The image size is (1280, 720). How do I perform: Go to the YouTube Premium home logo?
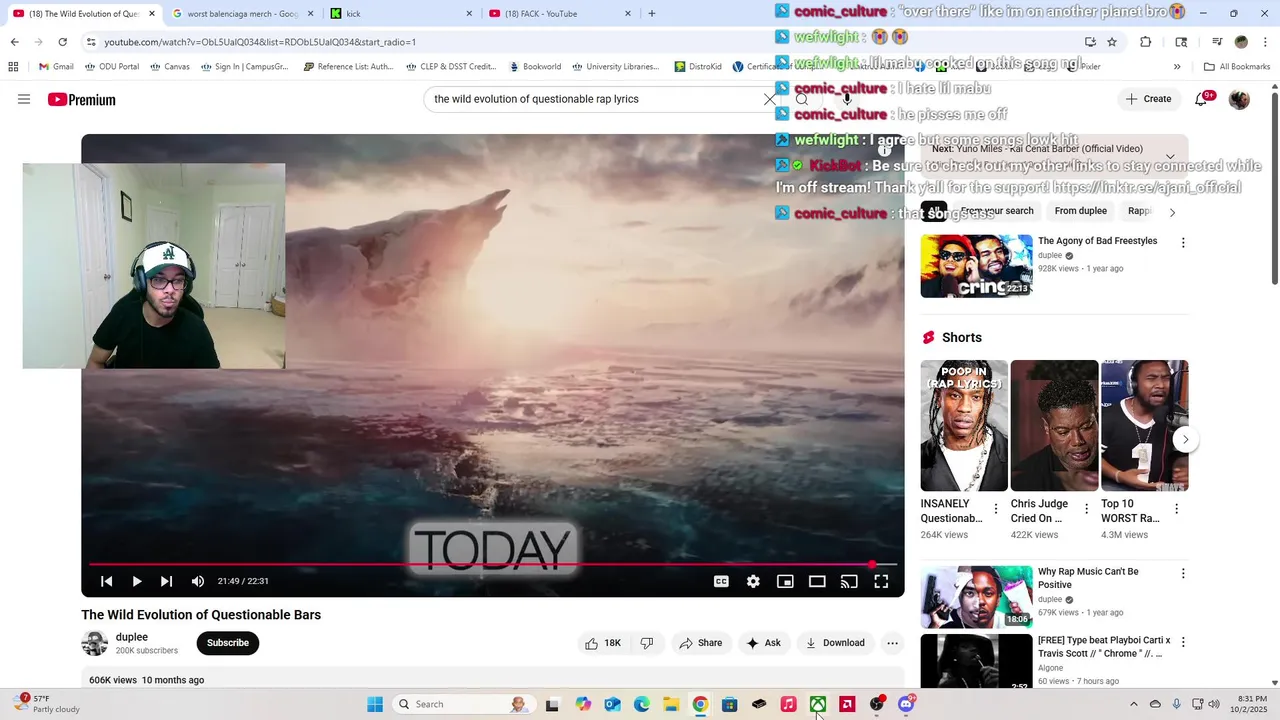[82, 99]
